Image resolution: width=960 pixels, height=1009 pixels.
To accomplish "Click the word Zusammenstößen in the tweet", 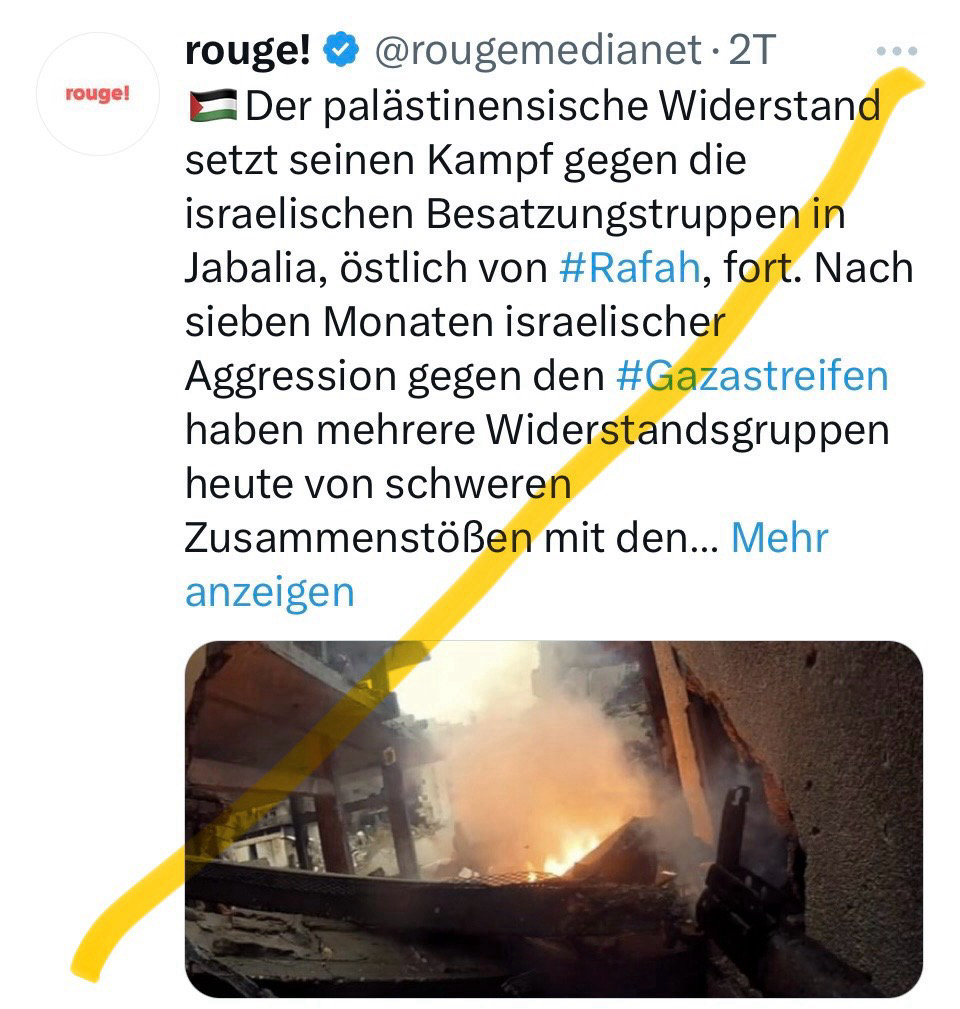I will tap(359, 537).
